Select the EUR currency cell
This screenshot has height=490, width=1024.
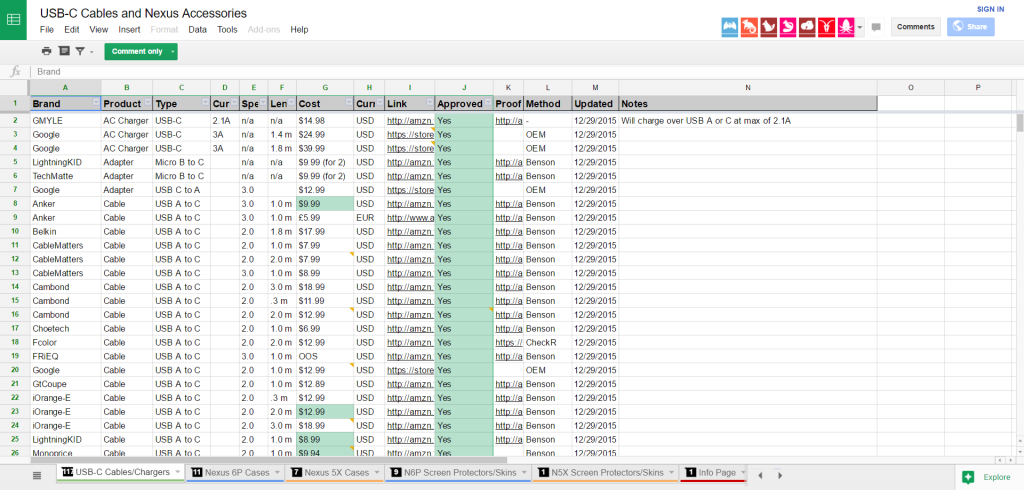click(x=369, y=218)
